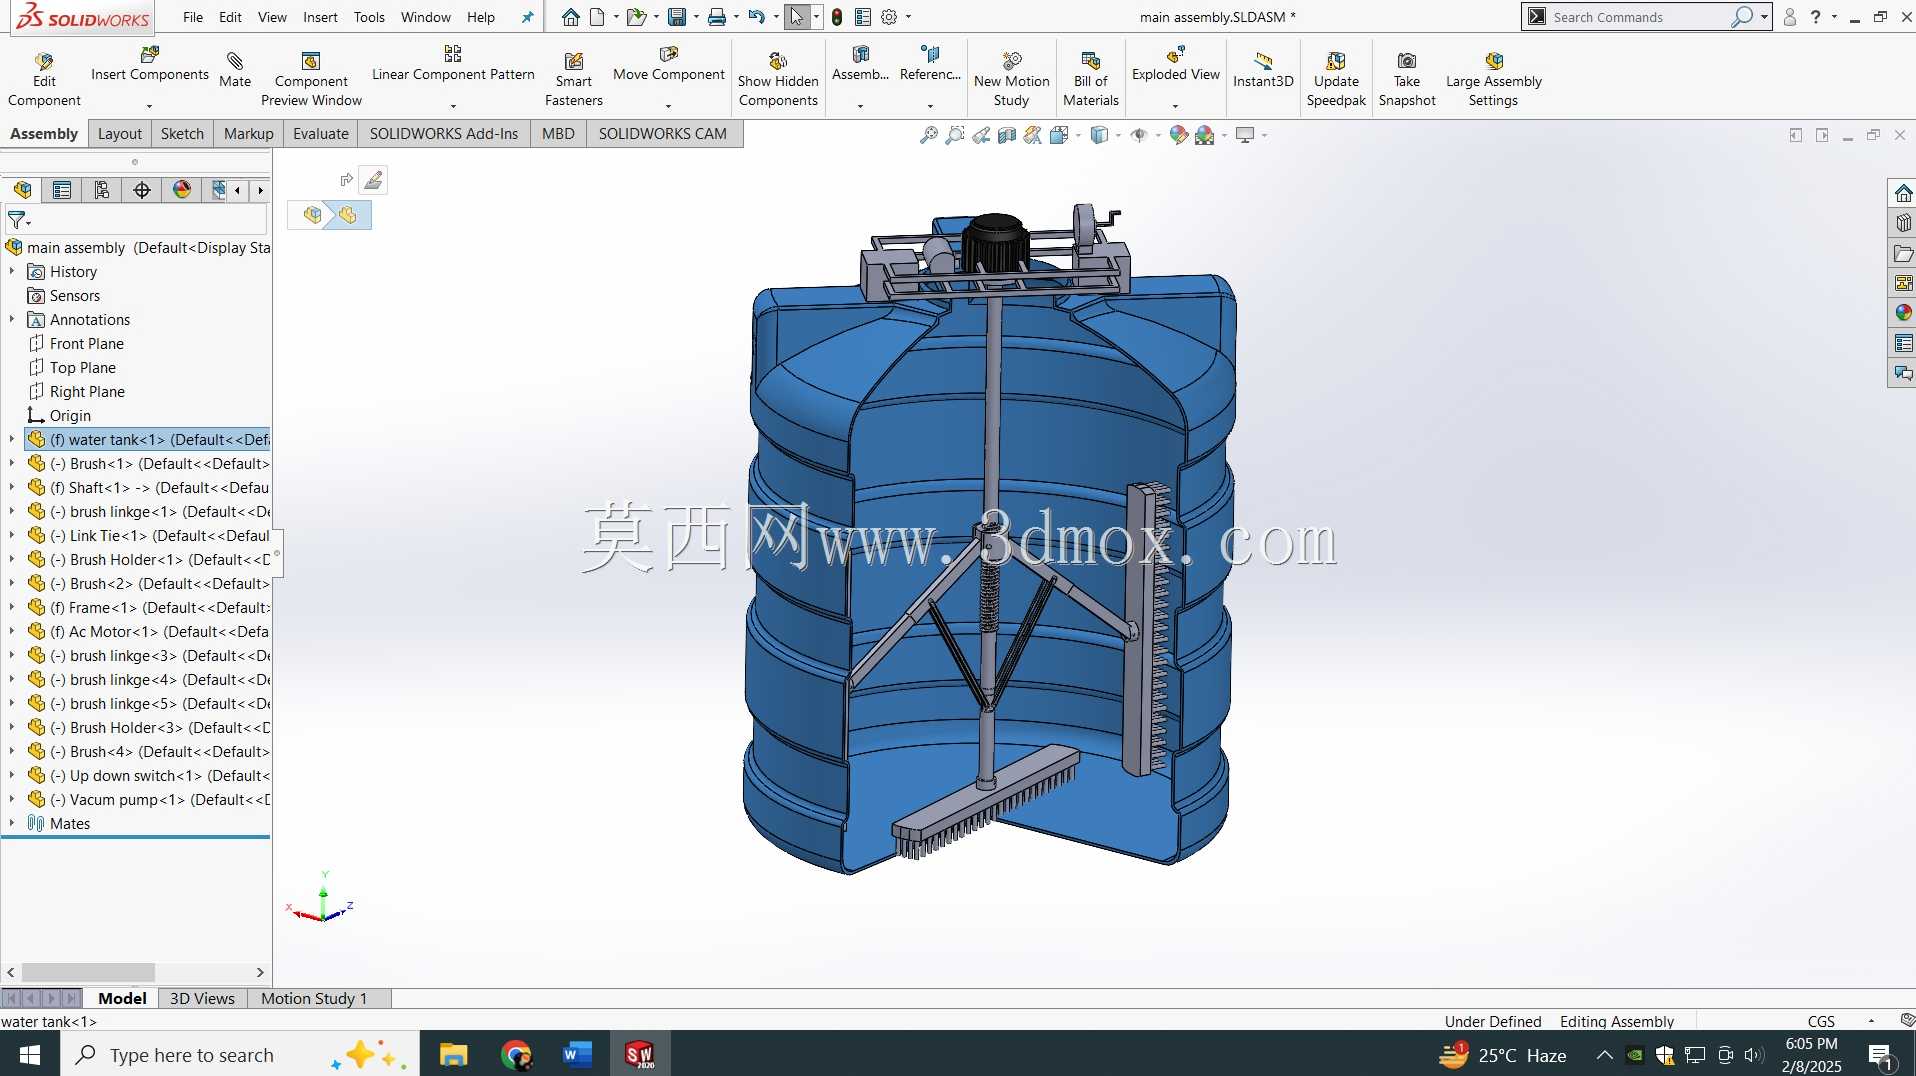This screenshot has width=1916, height=1076.
Task: Create an Exploded View
Action: [1176, 66]
